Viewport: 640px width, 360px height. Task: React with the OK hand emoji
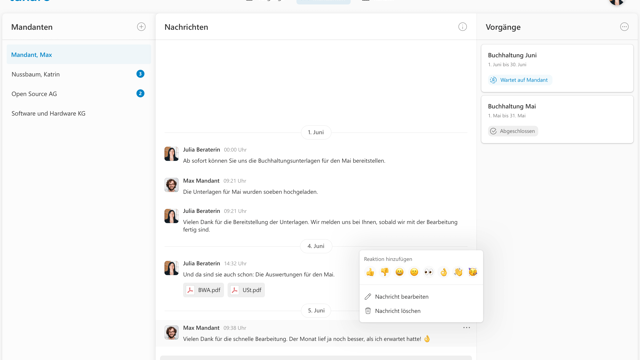click(444, 272)
